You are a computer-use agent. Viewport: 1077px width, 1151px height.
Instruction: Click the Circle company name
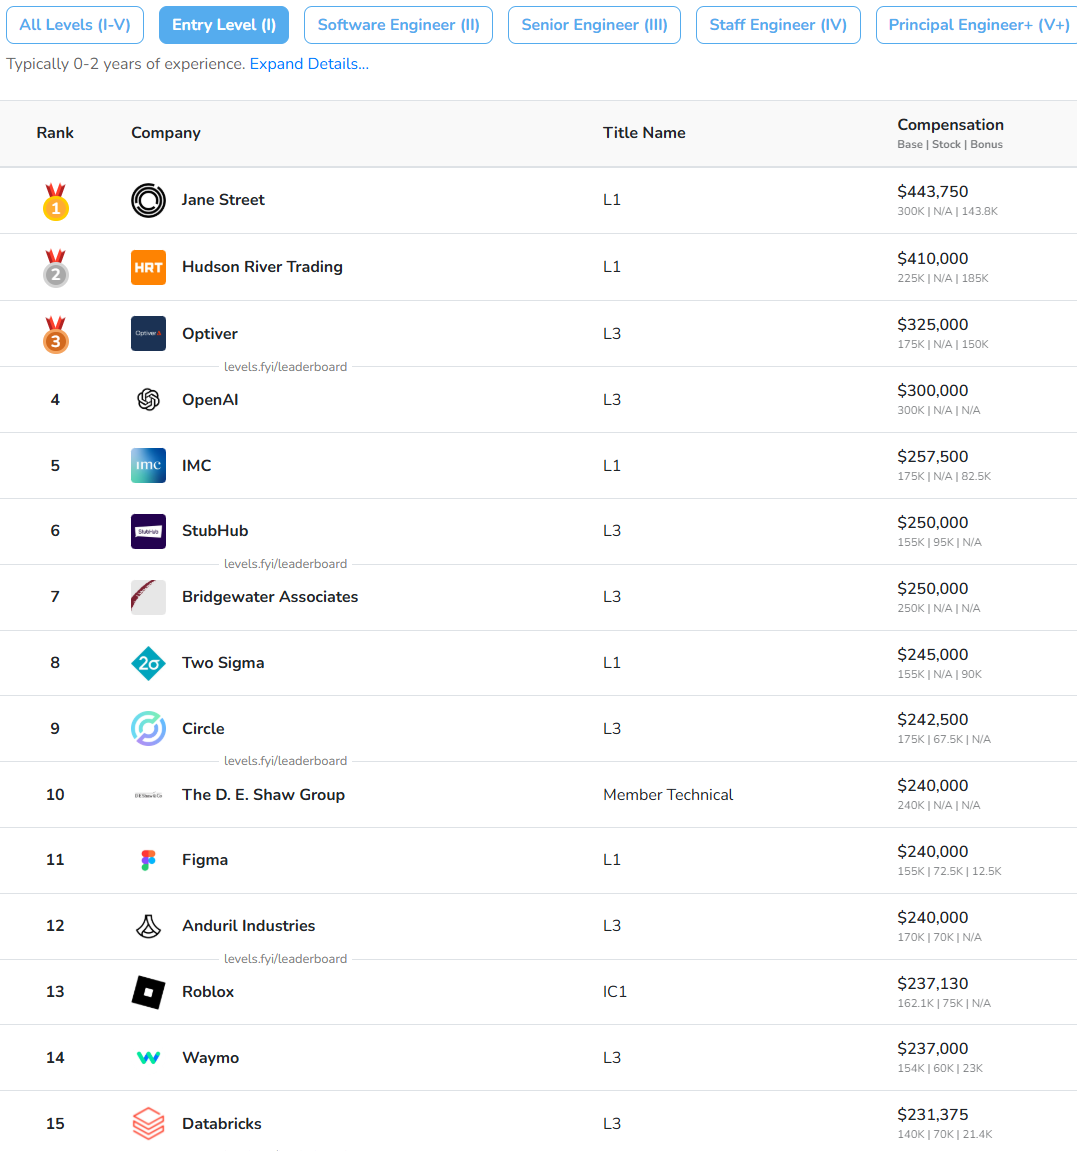click(203, 728)
